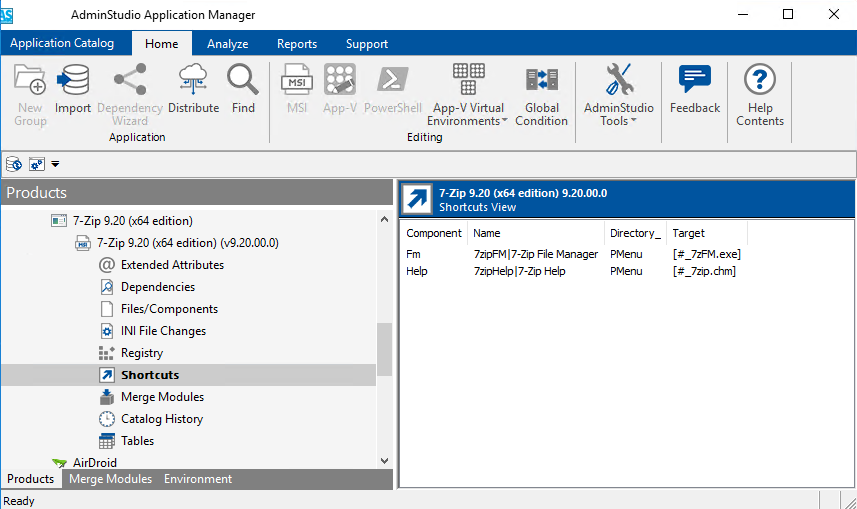The height and width of the screenshot is (509, 857).
Task: Click the 7zipFM shortcut row
Action: click(535, 254)
